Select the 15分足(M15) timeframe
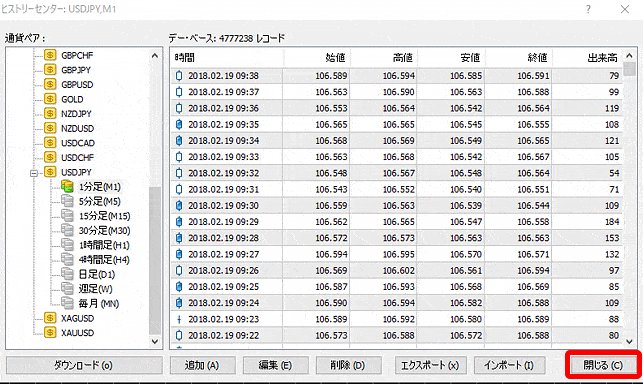The width and height of the screenshot is (643, 384). pos(105,216)
